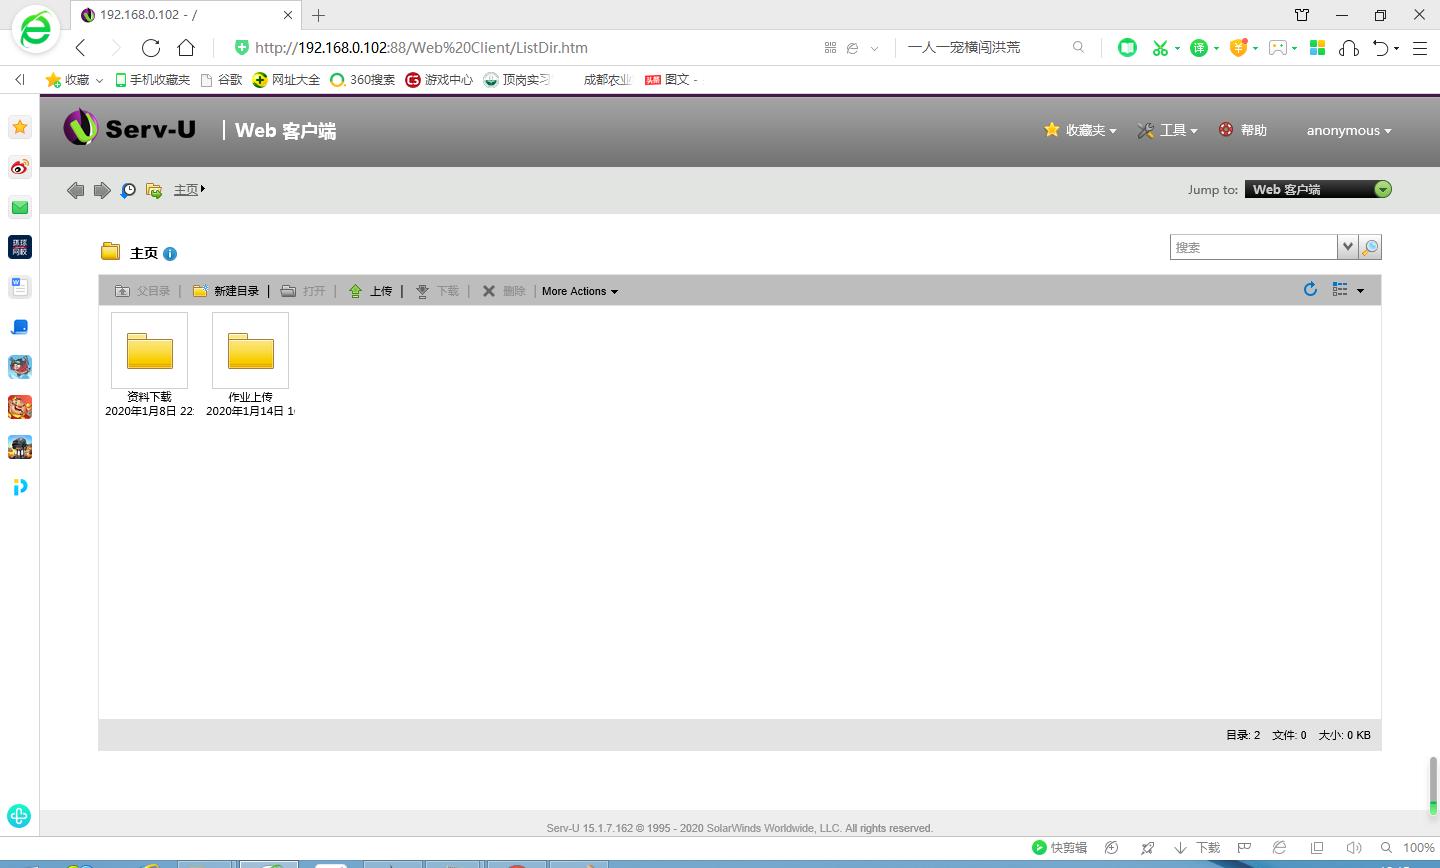Collapse the sidebar with left arrow
1440x868 pixels.
(x=19, y=79)
